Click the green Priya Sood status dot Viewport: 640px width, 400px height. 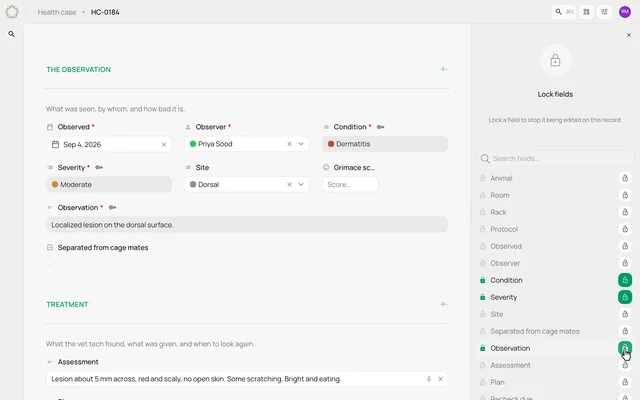coord(193,144)
